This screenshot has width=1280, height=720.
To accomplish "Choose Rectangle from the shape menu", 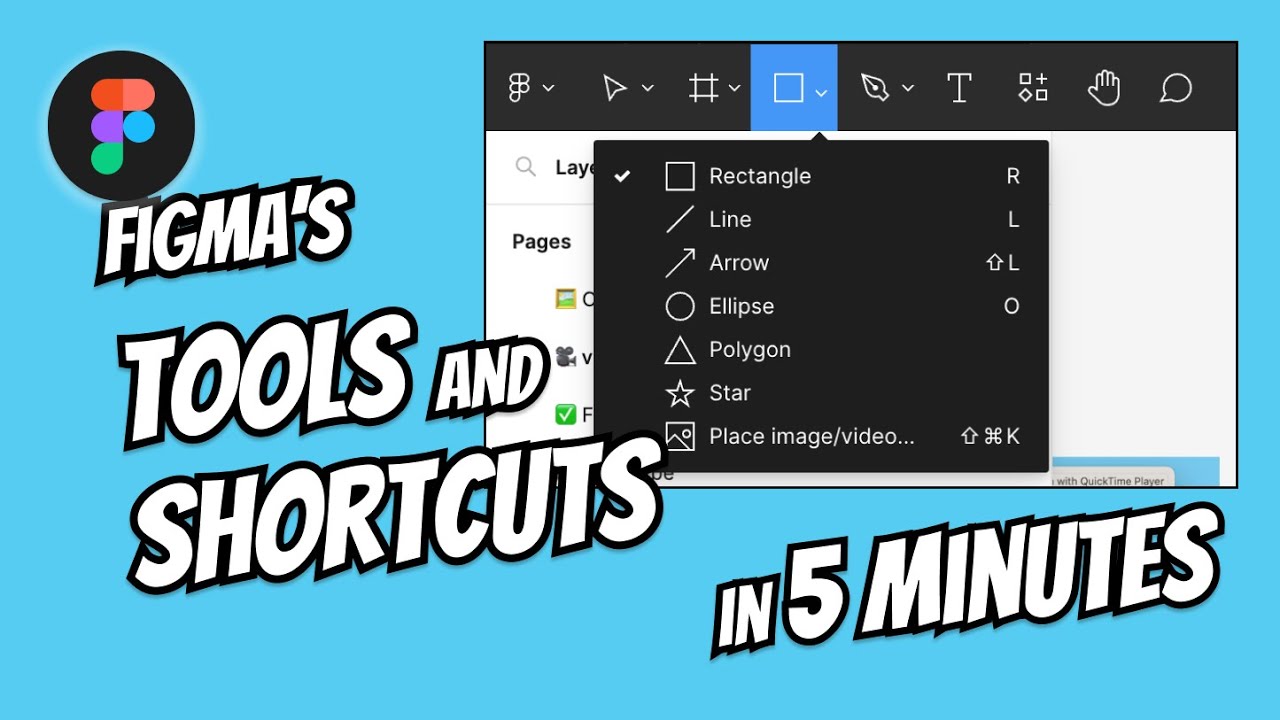I will (x=821, y=176).
